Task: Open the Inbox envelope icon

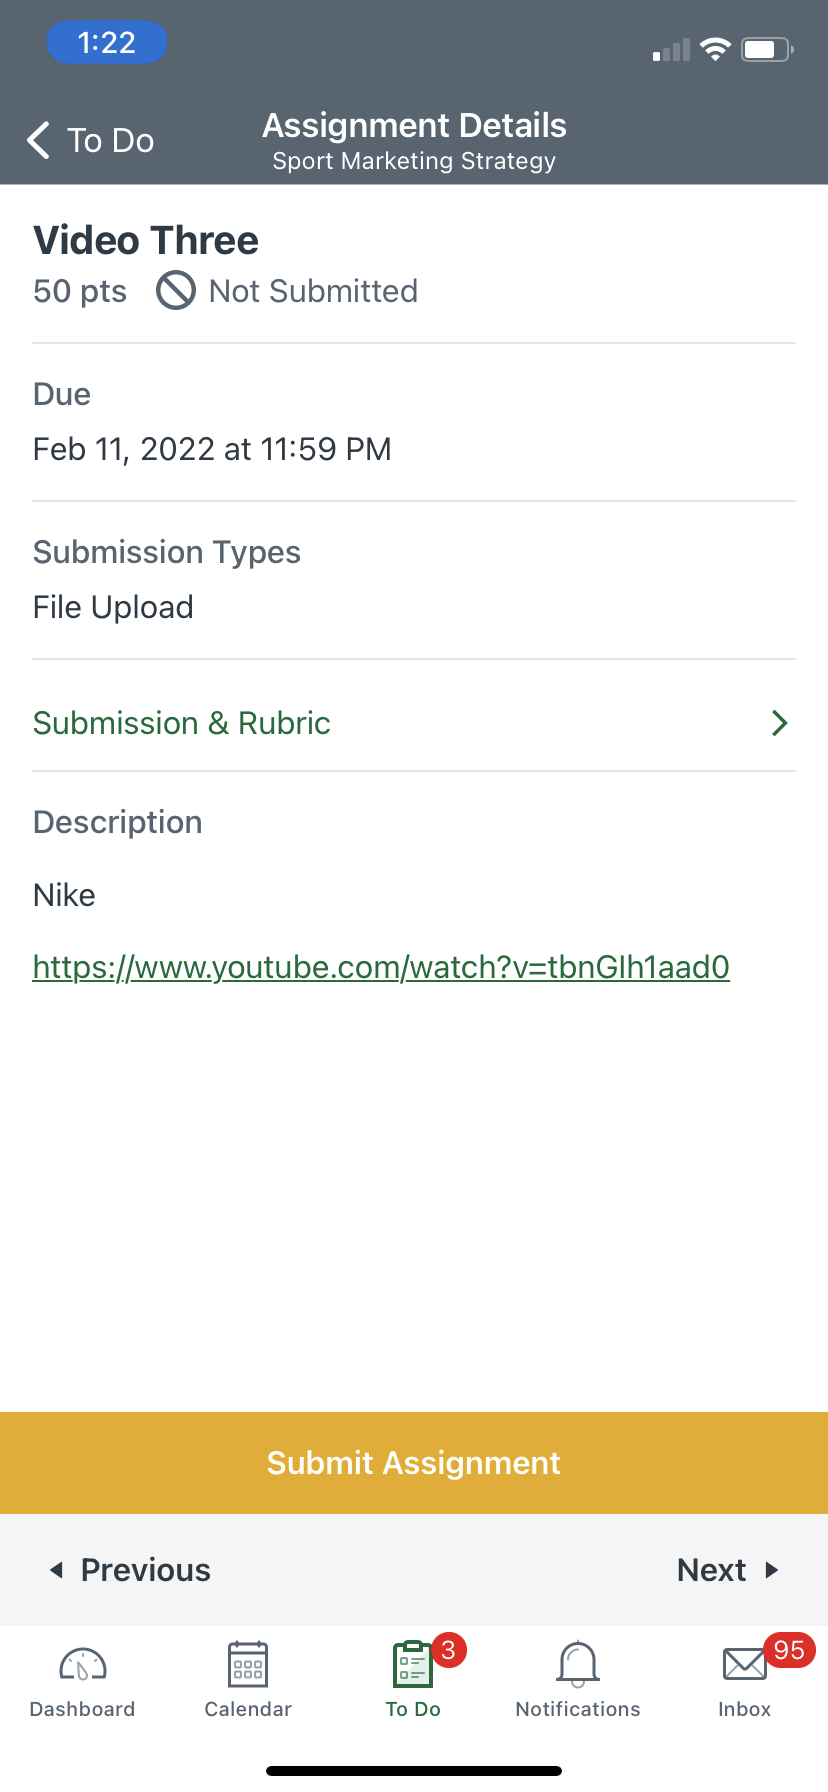Action: [744, 1665]
